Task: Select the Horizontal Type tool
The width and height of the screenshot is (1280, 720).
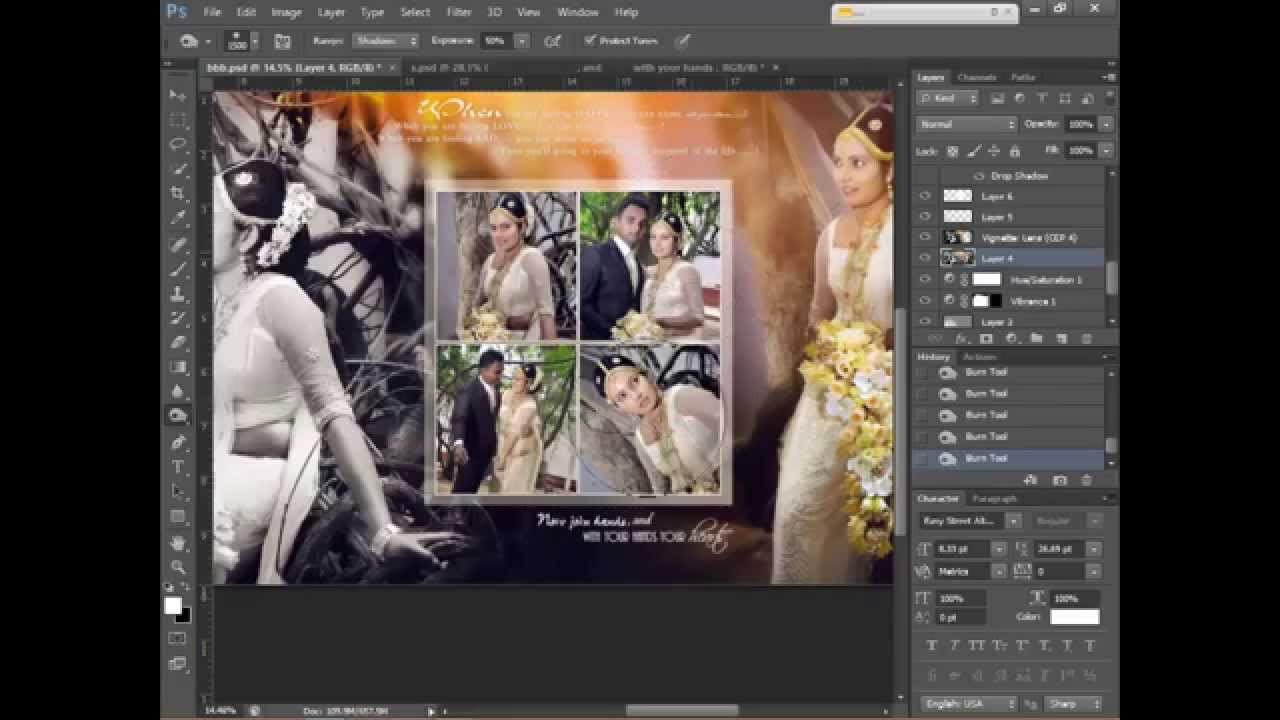Action: coord(178,467)
